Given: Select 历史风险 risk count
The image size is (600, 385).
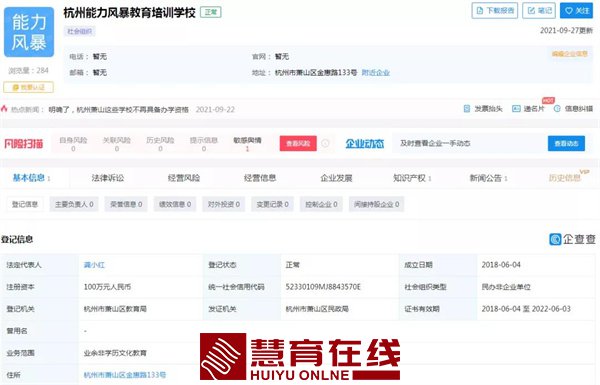Looking at the screenshot, I should point(160,144).
